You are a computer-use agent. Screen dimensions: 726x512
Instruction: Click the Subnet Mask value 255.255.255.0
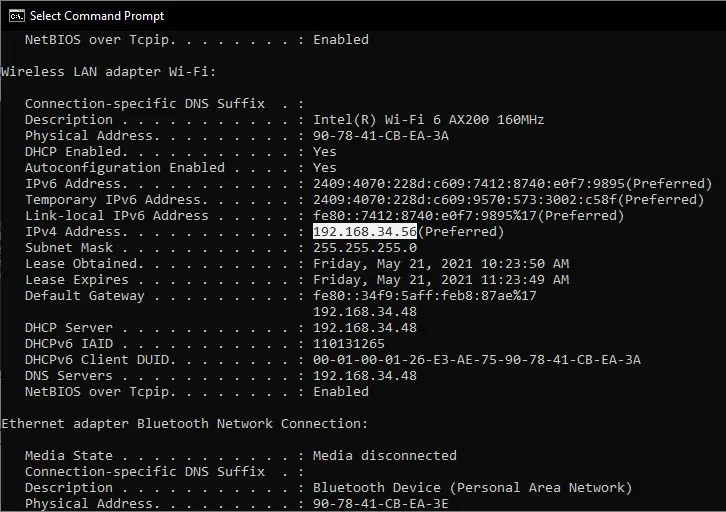[365, 248]
